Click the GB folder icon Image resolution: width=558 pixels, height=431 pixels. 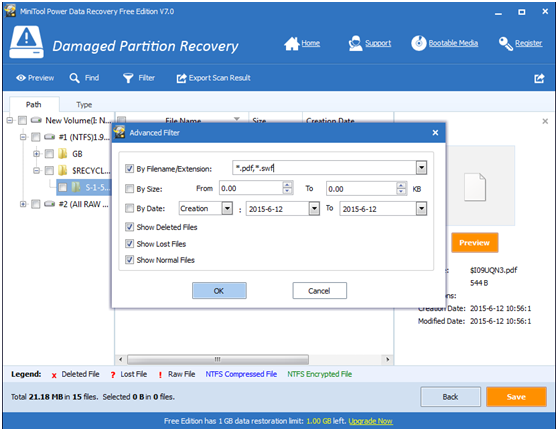(x=63, y=153)
